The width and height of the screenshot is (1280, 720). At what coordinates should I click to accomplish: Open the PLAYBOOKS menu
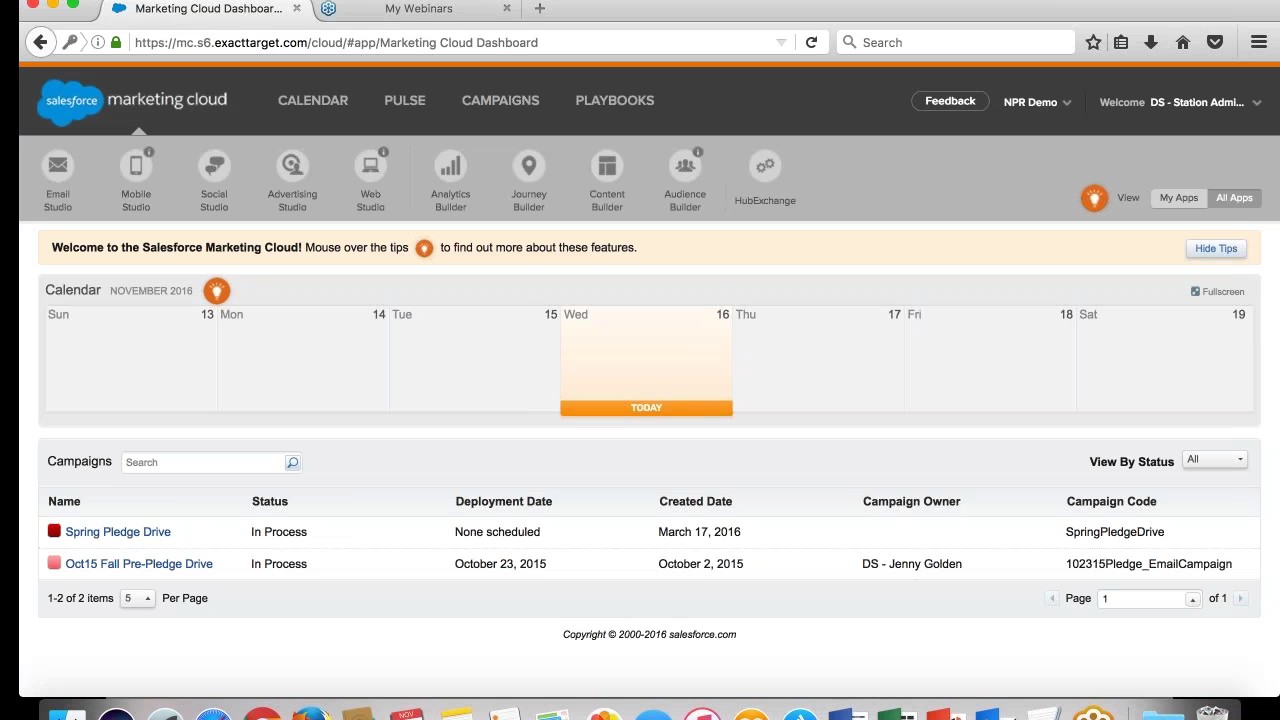tap(615, 100)
